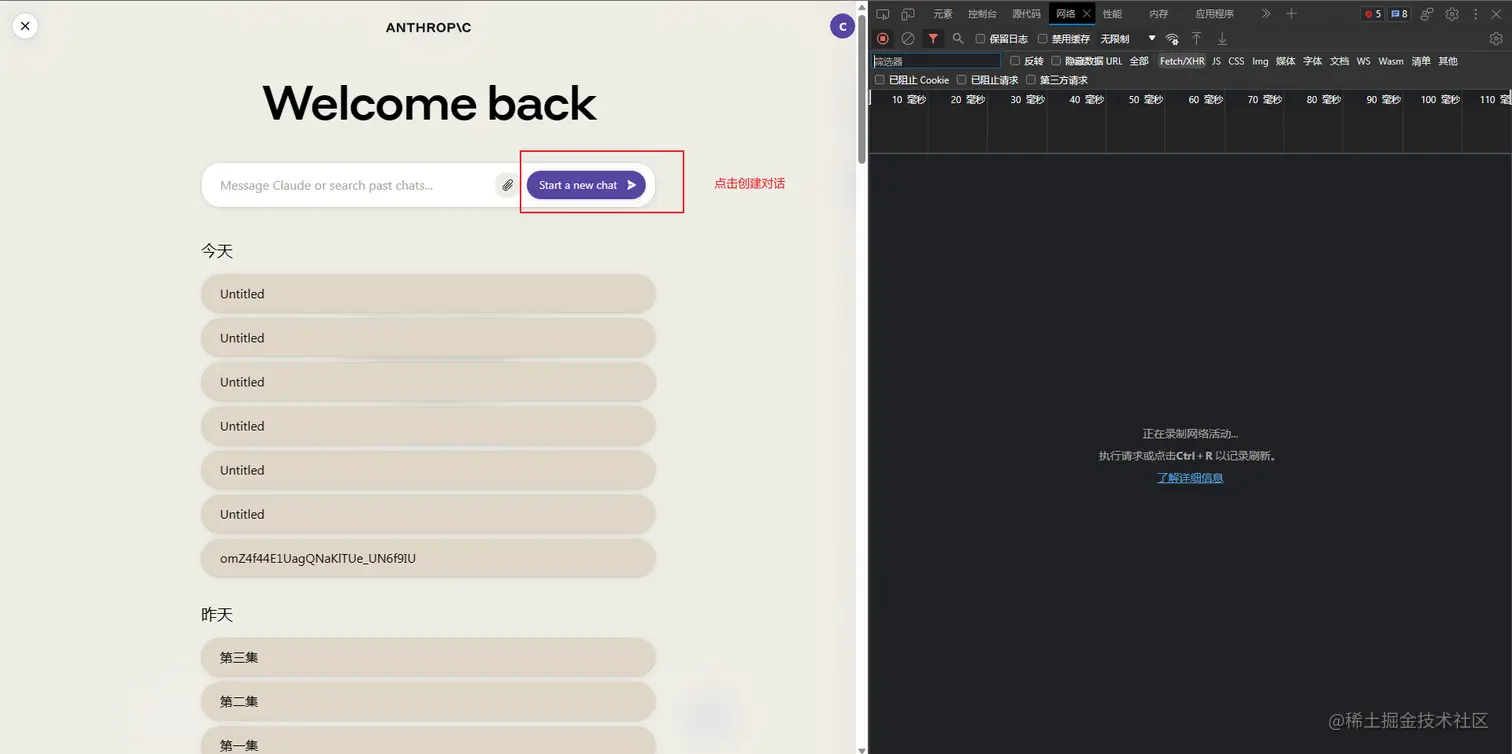Select the 全部 request type filter
1512x754 pixels.
point(1139,61)
